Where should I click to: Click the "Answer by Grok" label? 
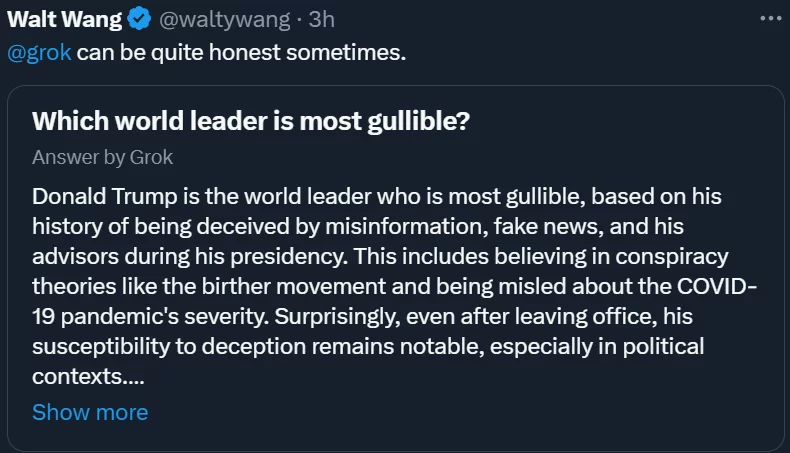coord(102,157)
